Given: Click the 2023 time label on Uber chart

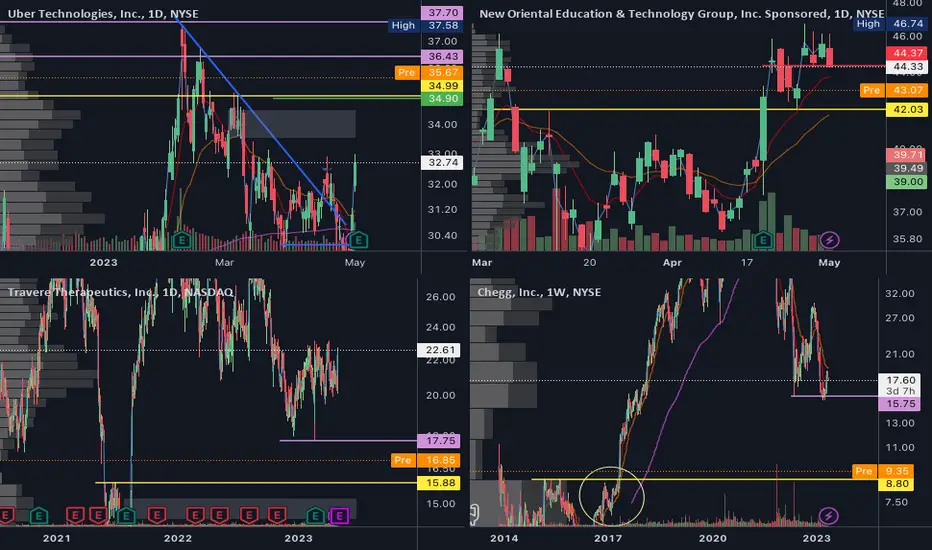Looking at the screenshot, I should [103, 262].
